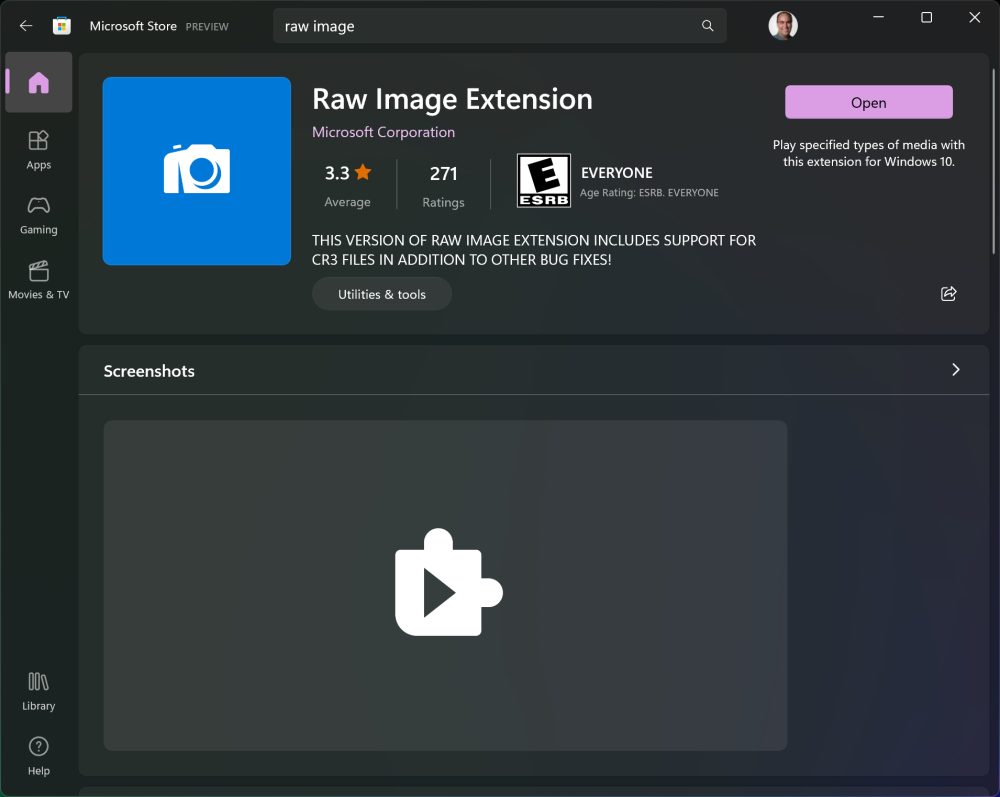Open the Apps section
This screenshot has height=797, width=1000.
point(39,150)
